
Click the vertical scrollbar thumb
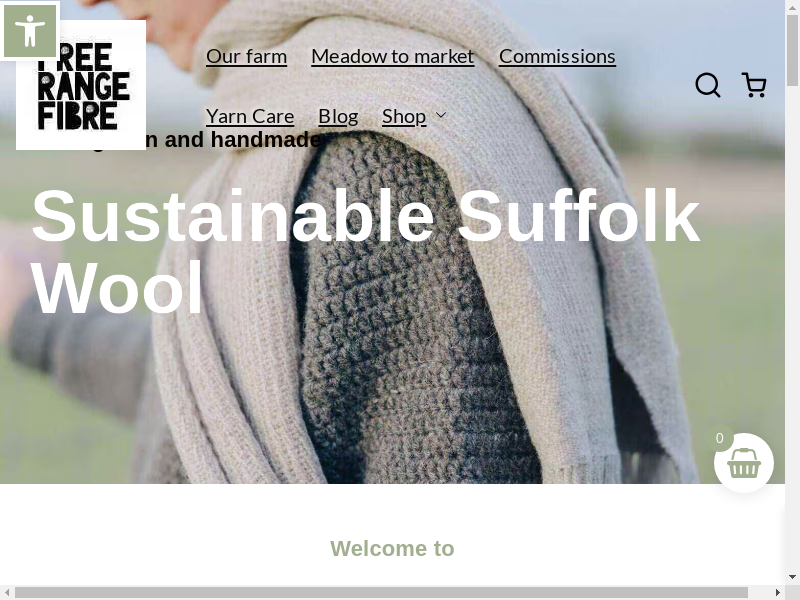coord(792,50)
